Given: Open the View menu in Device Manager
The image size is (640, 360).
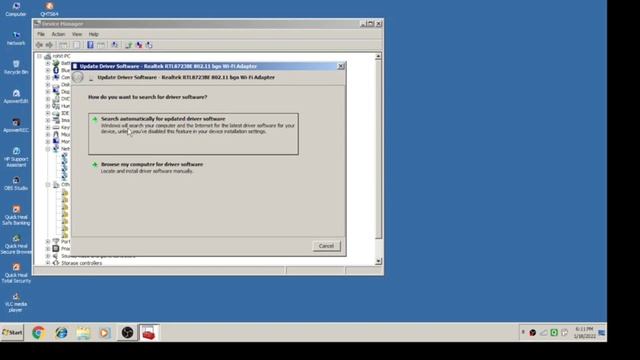Looking at the screenshot, I should [77, 34].
